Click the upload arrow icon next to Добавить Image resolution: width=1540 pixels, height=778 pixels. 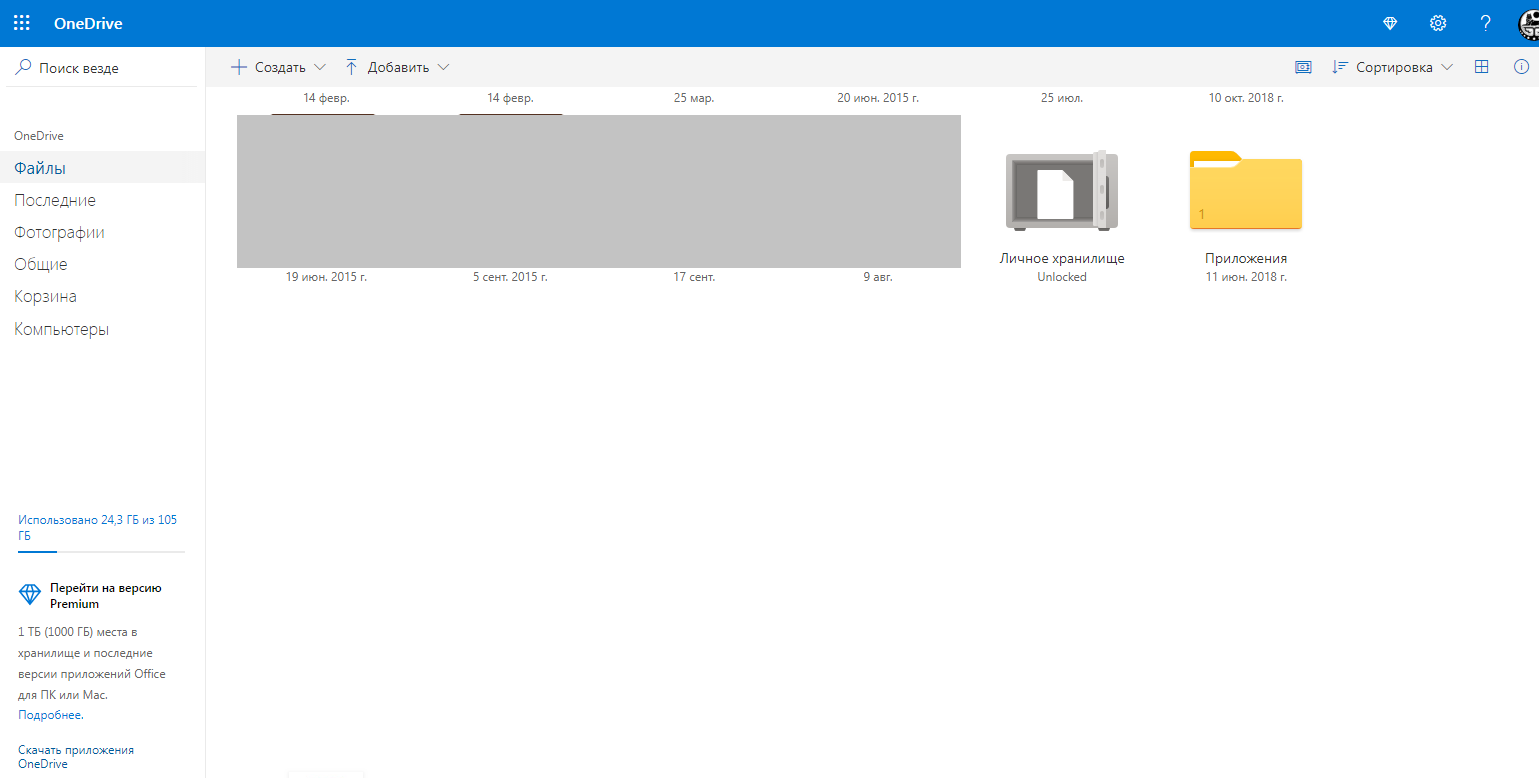point(351,67)
